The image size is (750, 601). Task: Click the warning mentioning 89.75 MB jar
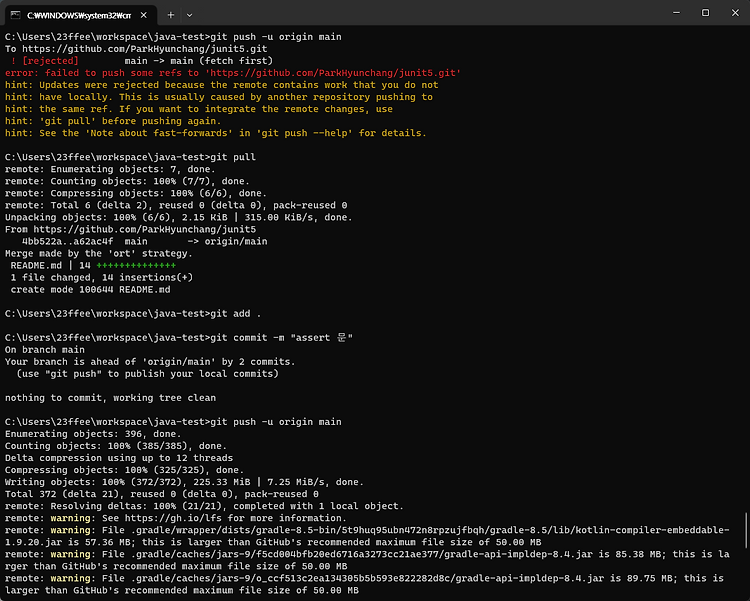coord(364,584)
